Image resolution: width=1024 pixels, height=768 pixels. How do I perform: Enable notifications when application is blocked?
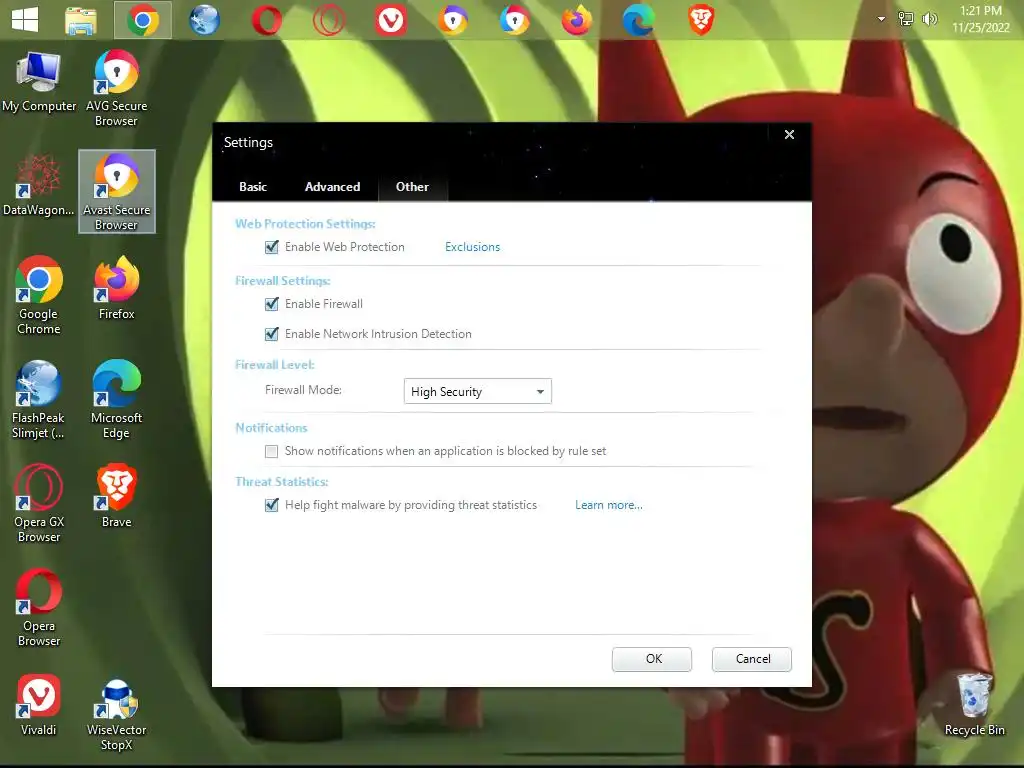coord(272,451)
